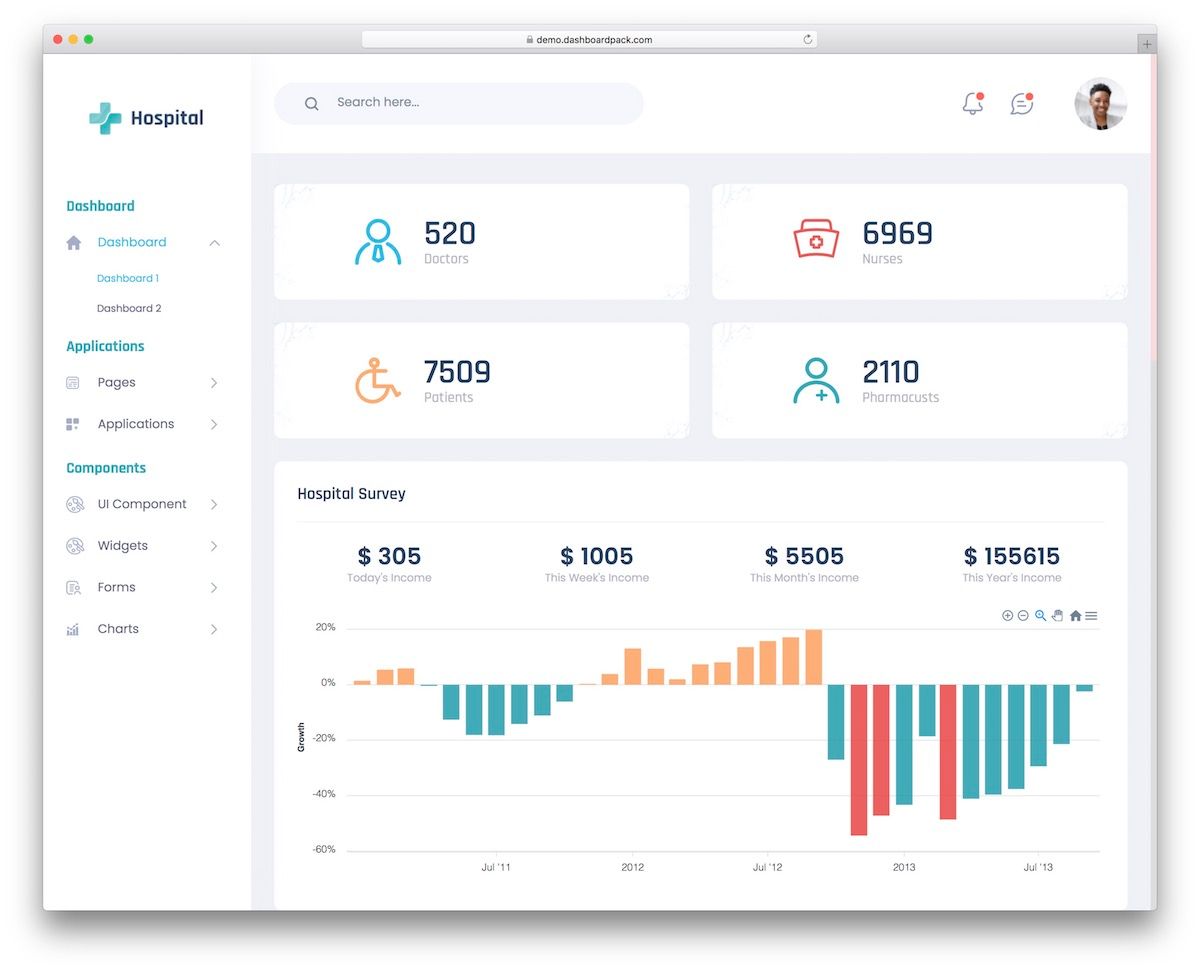Open Dashboard 1
Viewport: 1200px width, 972px height.
click(128, 278)
